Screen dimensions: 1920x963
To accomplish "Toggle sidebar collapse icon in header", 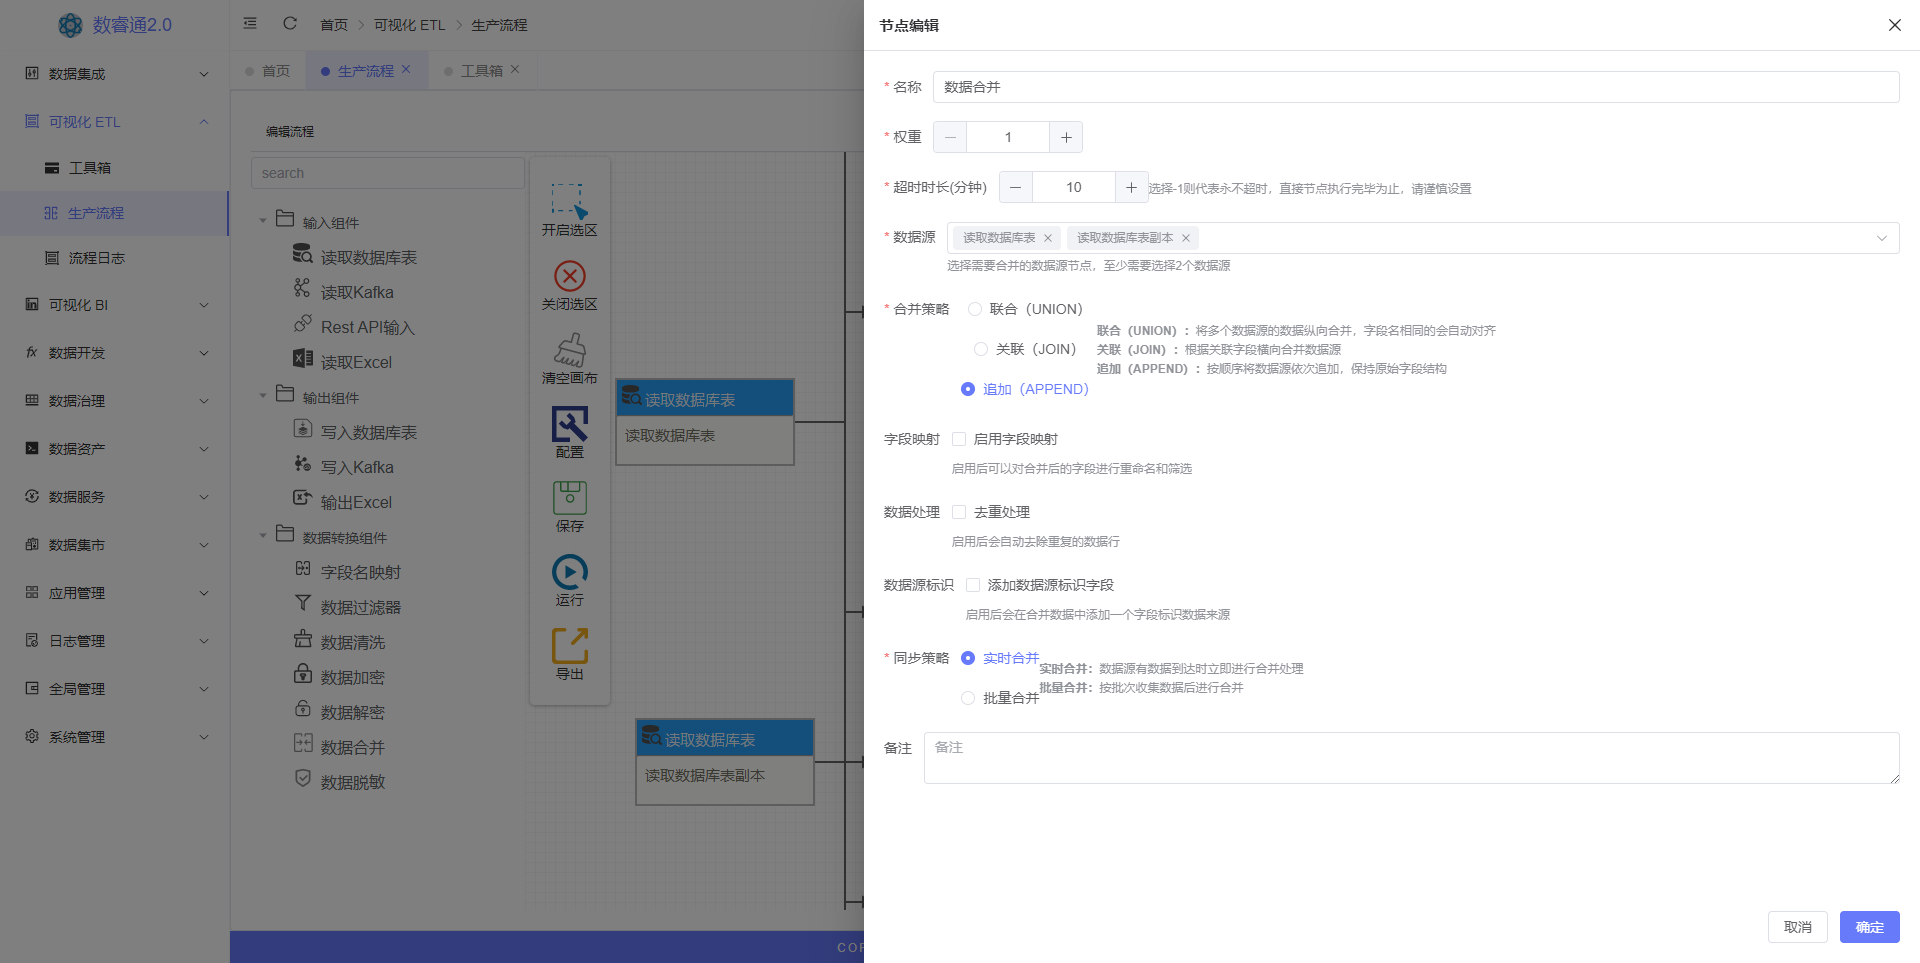I will coord(250,23).
